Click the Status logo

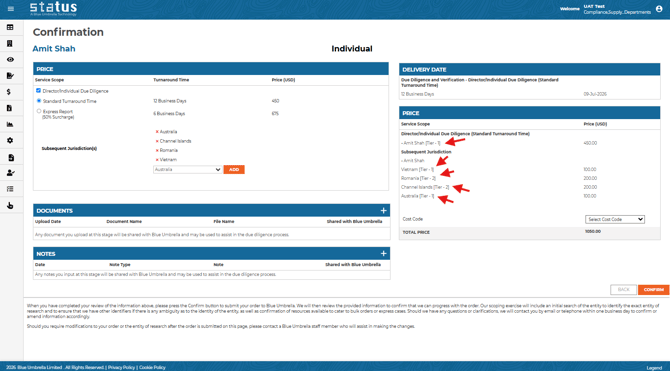(53, 9)
